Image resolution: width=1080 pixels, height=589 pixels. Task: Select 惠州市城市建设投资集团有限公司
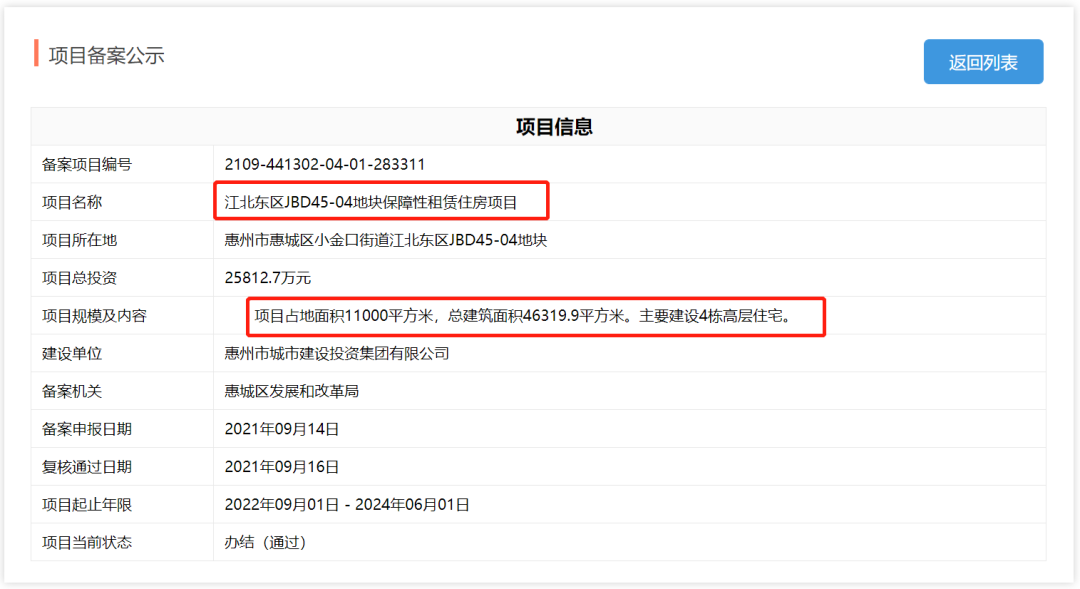coord(337,354)
